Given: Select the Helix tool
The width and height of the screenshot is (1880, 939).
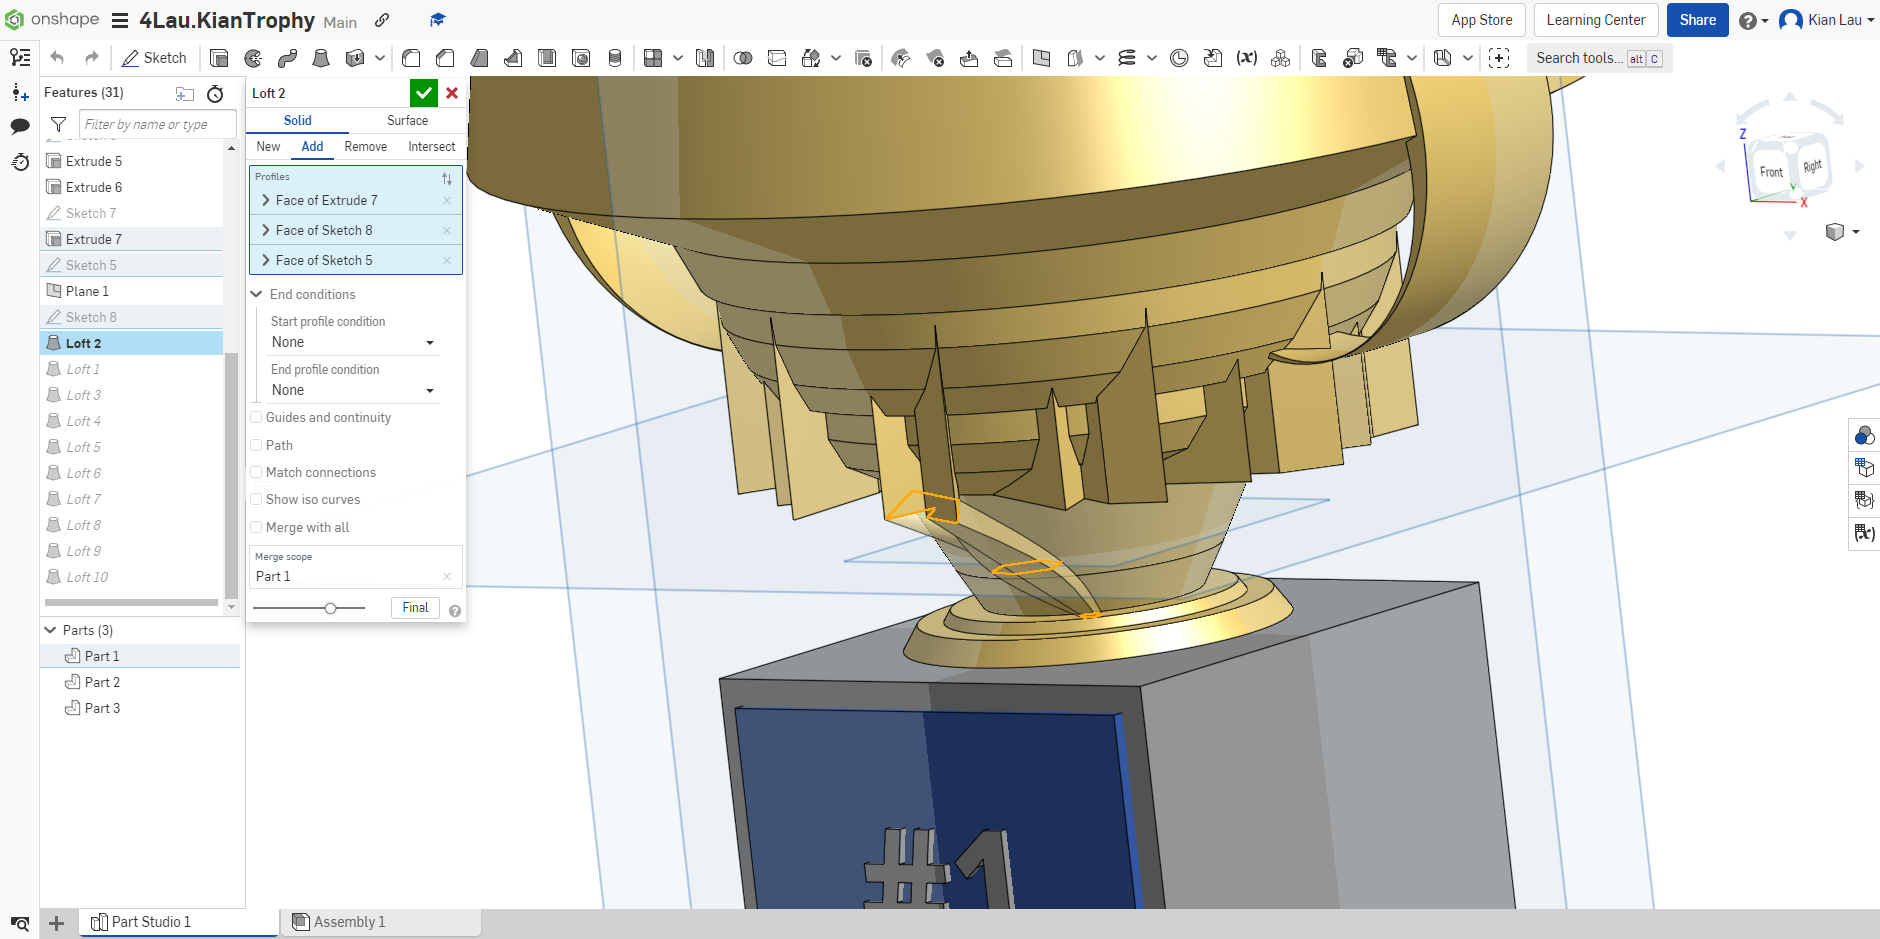Looking at the screenshot, I should tap(1127, 58).
